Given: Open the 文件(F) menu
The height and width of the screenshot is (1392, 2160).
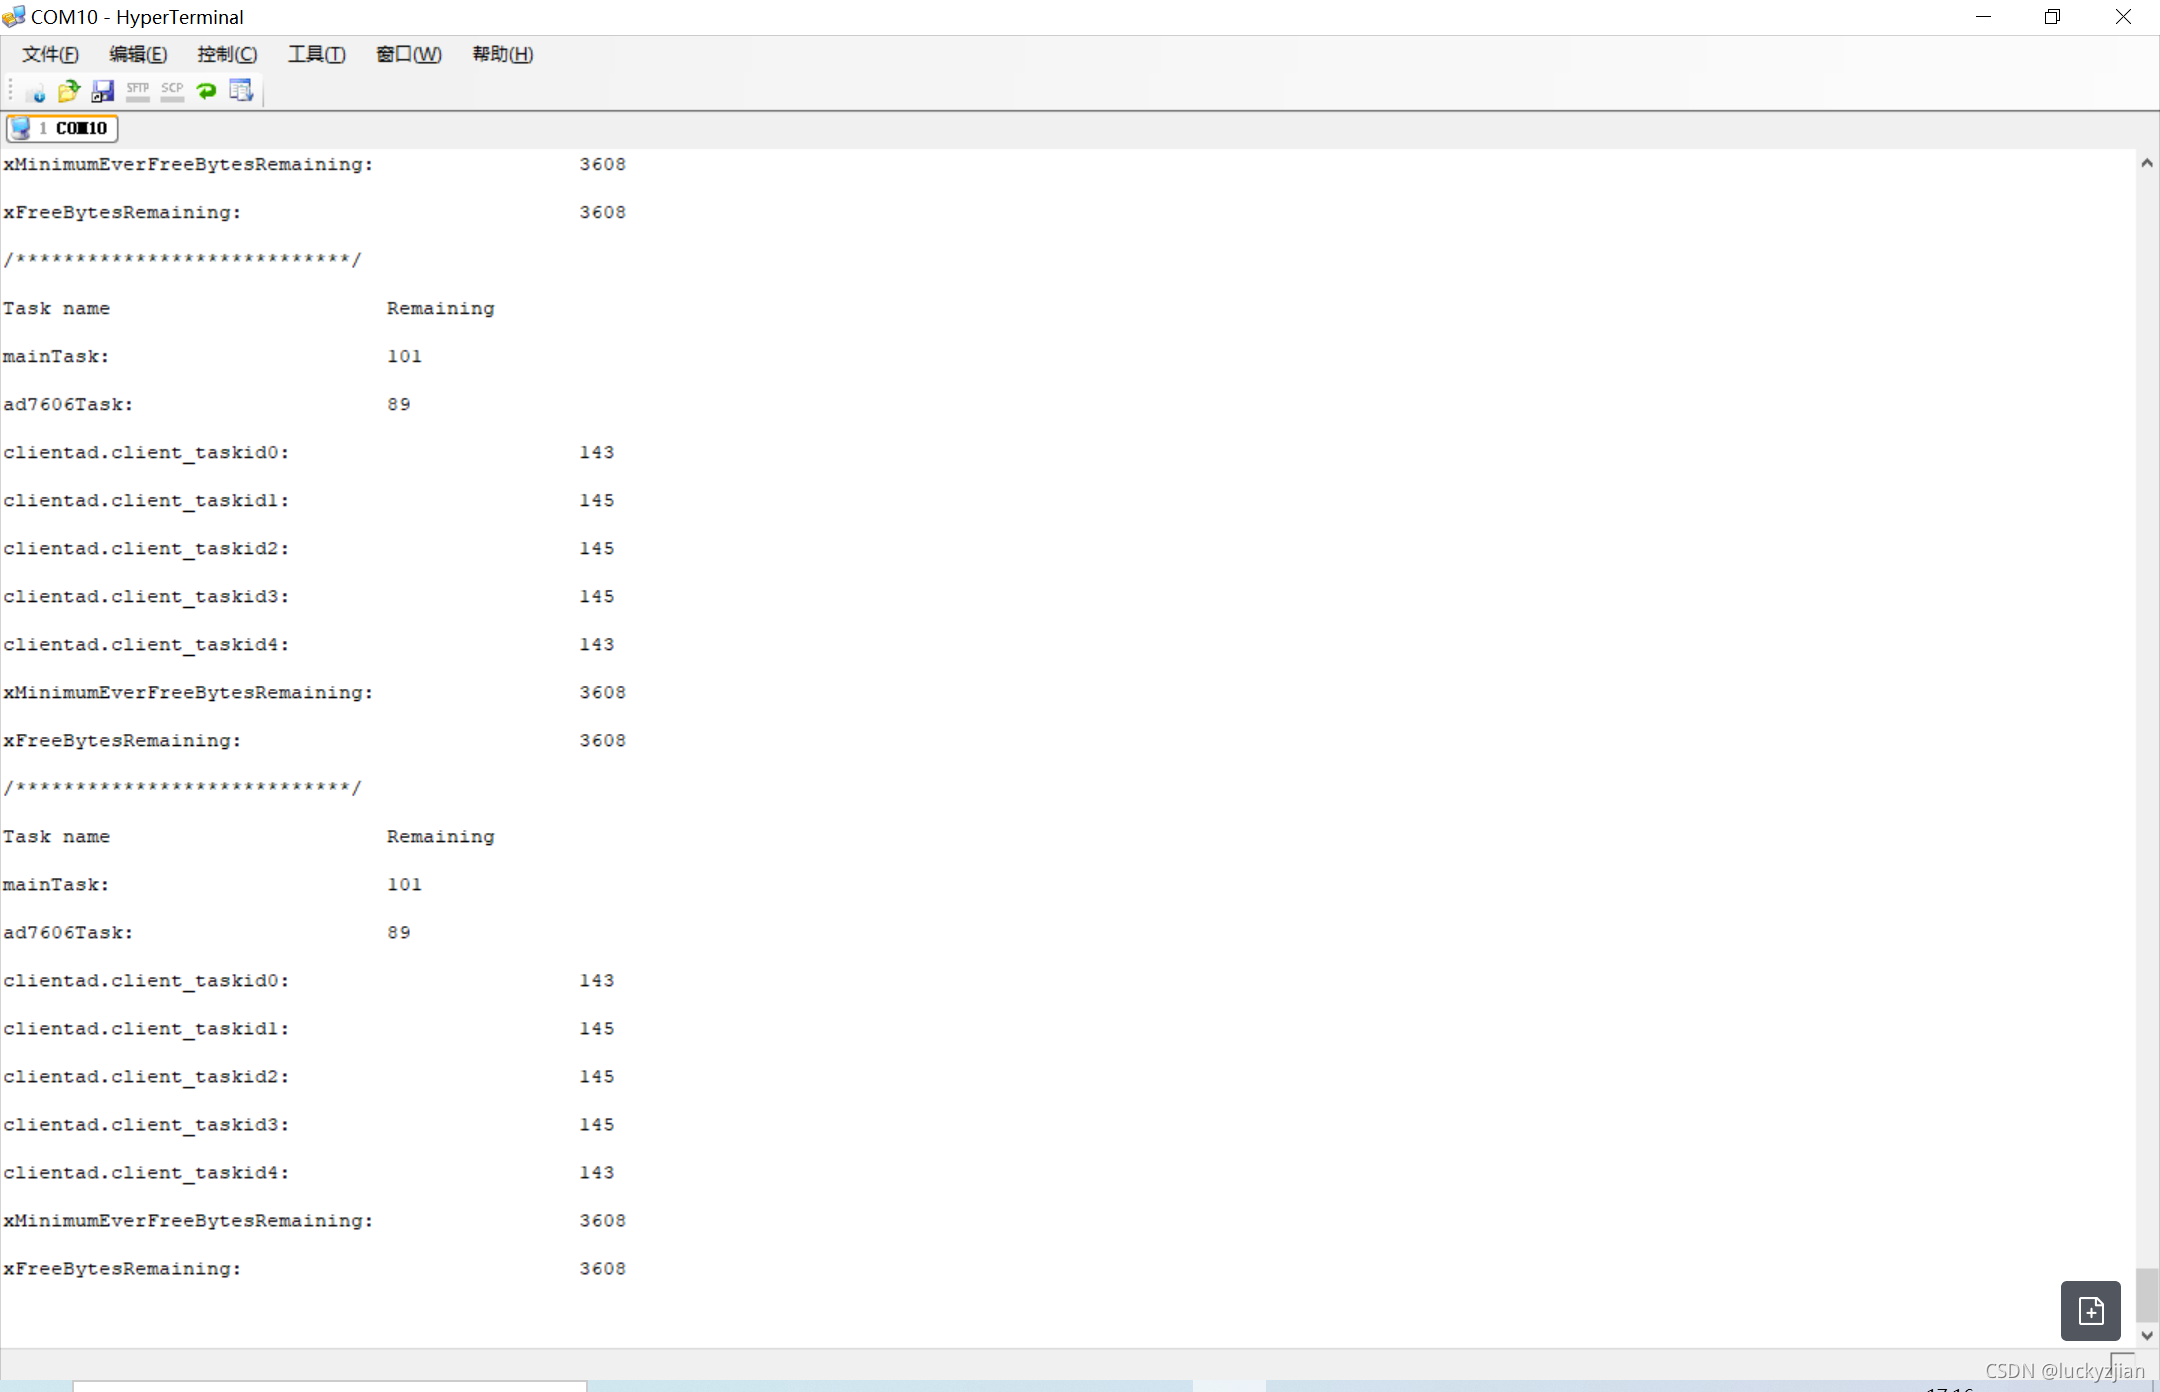Looking at the screenshot, I should pos(49,54).
